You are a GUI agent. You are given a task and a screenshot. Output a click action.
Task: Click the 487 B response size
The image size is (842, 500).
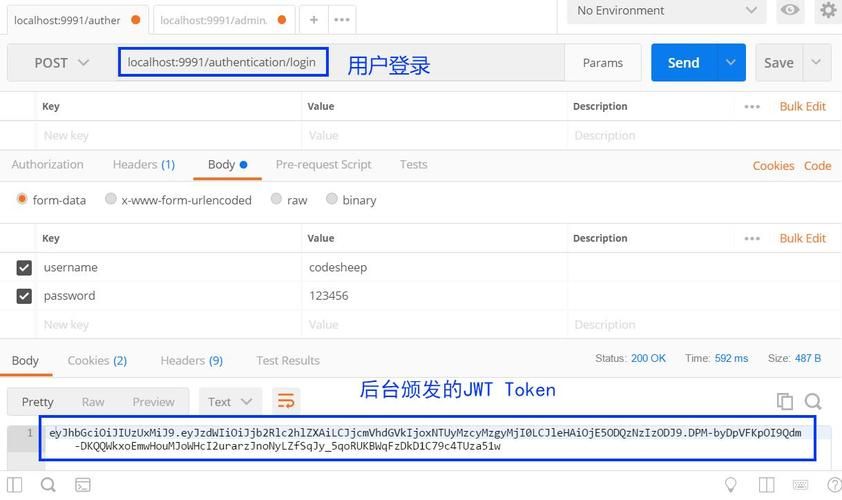(x=808, y=358)
